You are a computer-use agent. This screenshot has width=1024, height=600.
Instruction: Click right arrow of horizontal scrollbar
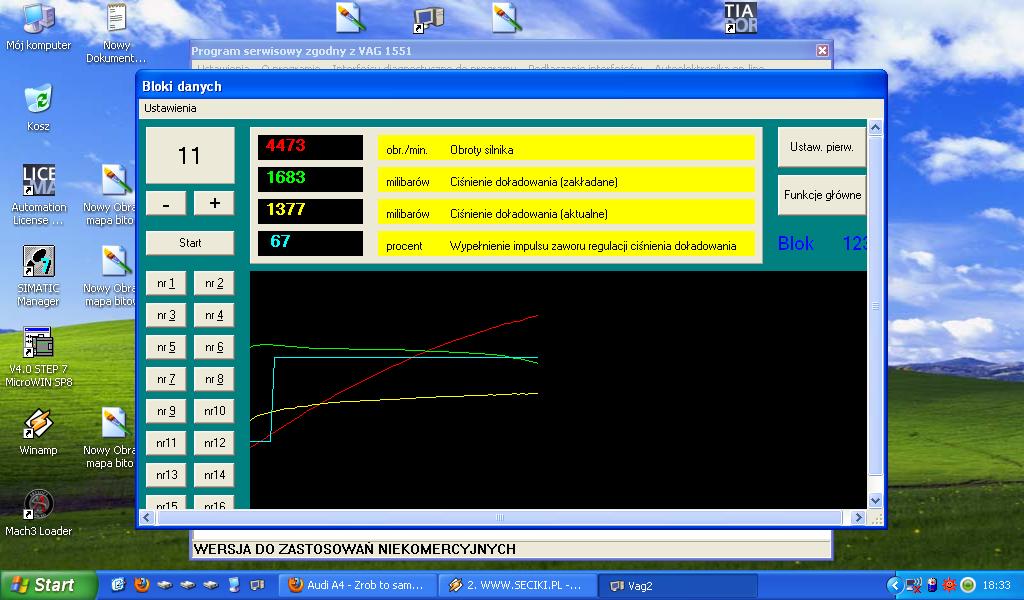click(x=858, y=518)
